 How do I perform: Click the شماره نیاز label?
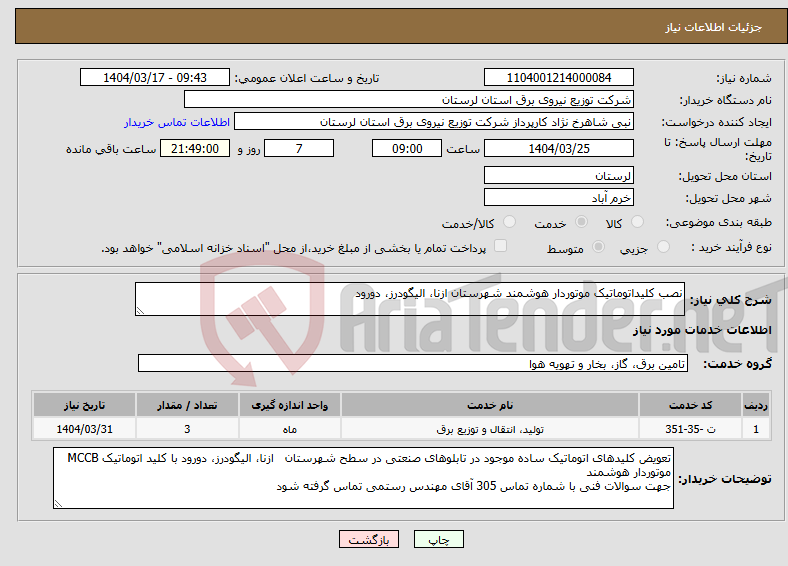coord(744,78)
